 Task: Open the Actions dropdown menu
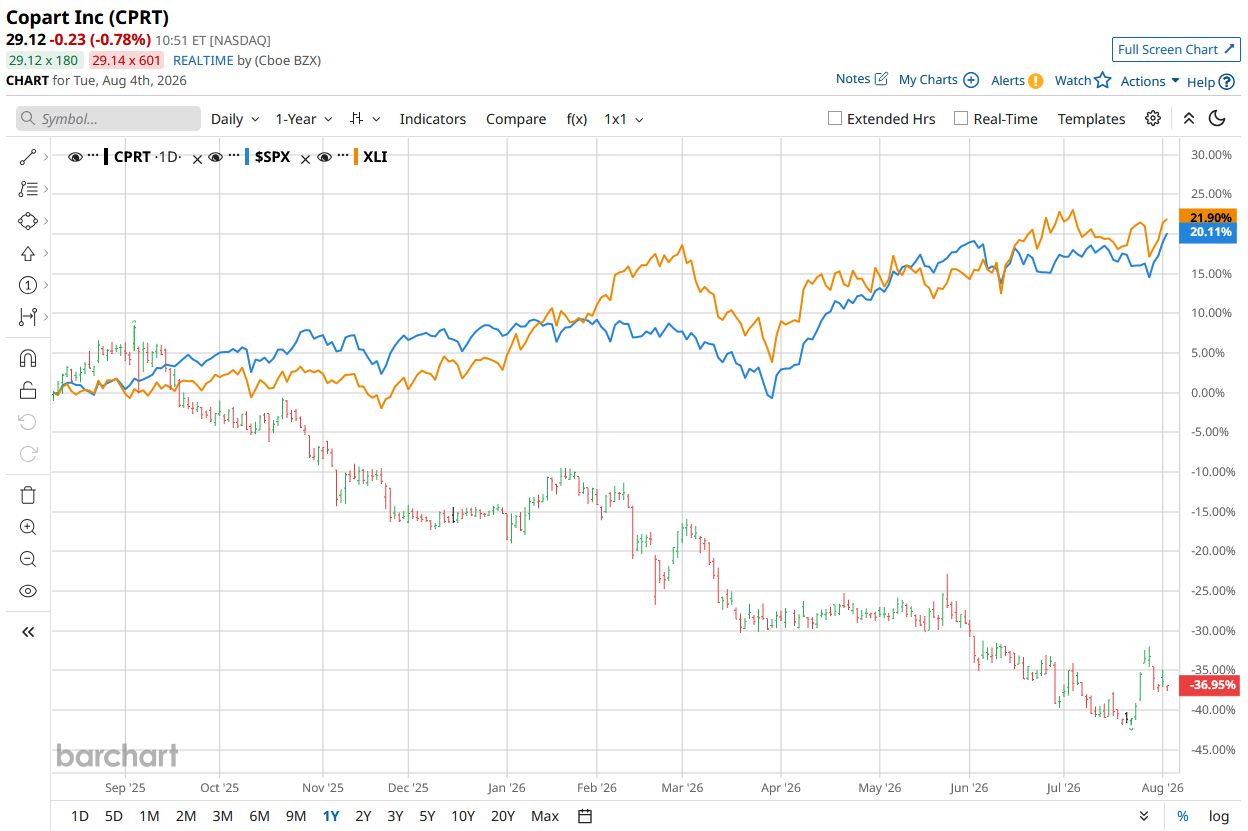pos(1150,81)
